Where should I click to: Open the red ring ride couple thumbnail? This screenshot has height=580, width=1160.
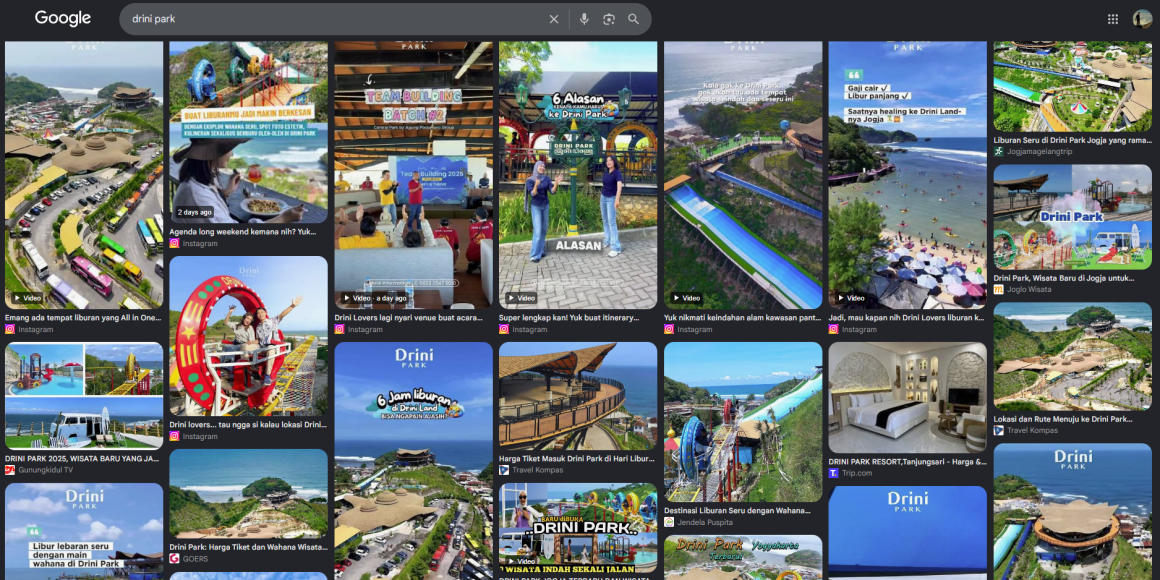(249, 336)
